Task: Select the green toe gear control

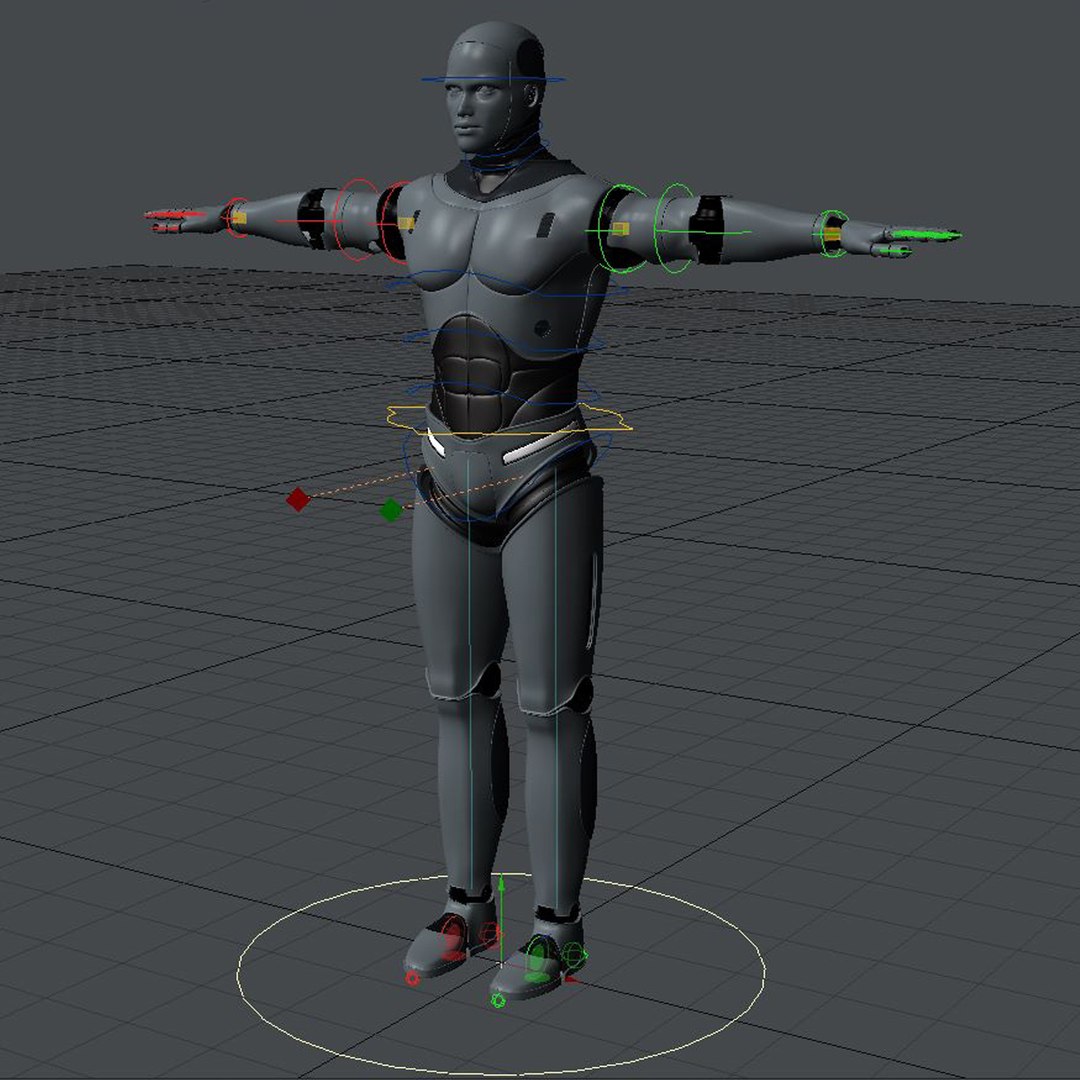Action: 498,999
